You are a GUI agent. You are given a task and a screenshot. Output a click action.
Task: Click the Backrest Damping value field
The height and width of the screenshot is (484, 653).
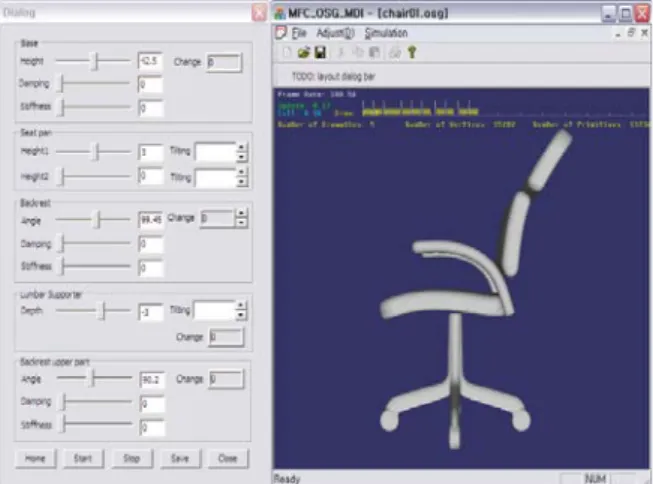(x=150, y=244)
